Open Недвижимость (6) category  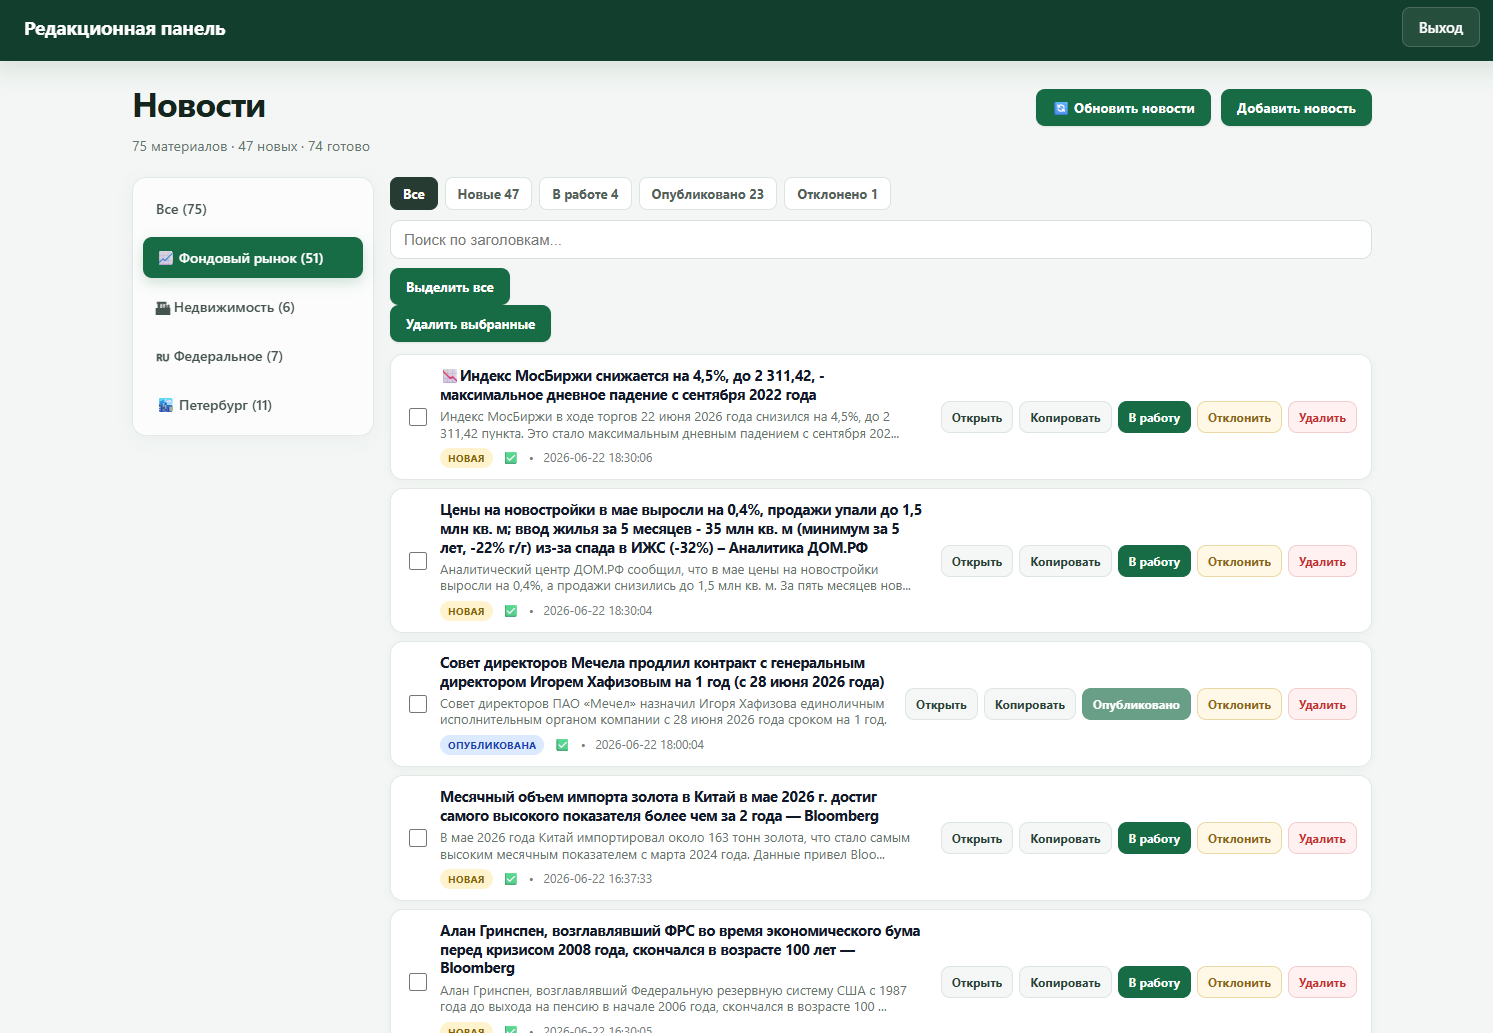point(253,307)
